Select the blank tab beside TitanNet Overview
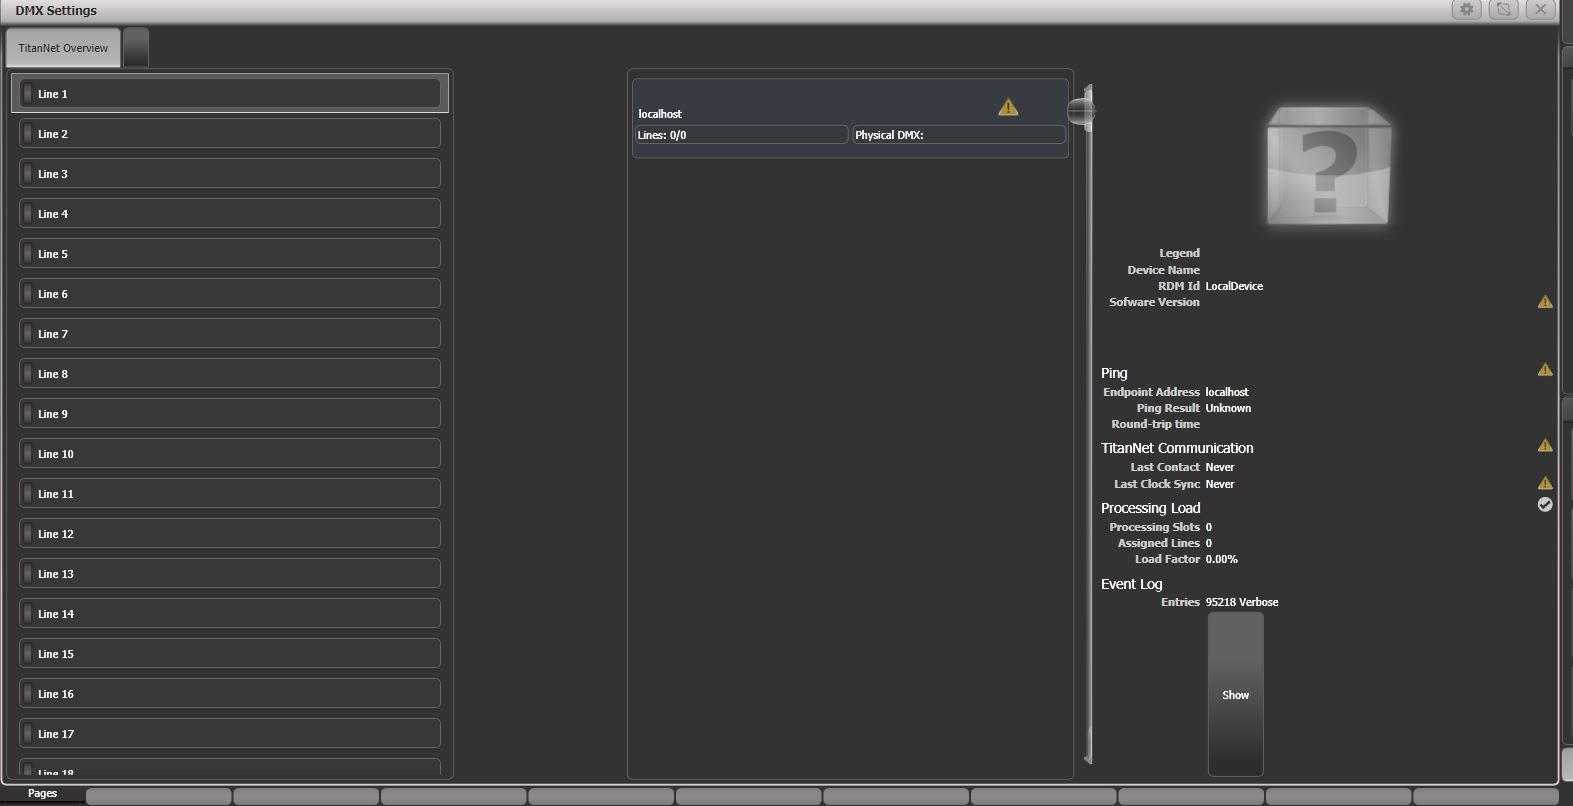1573x806 pixels. (136, 48)
